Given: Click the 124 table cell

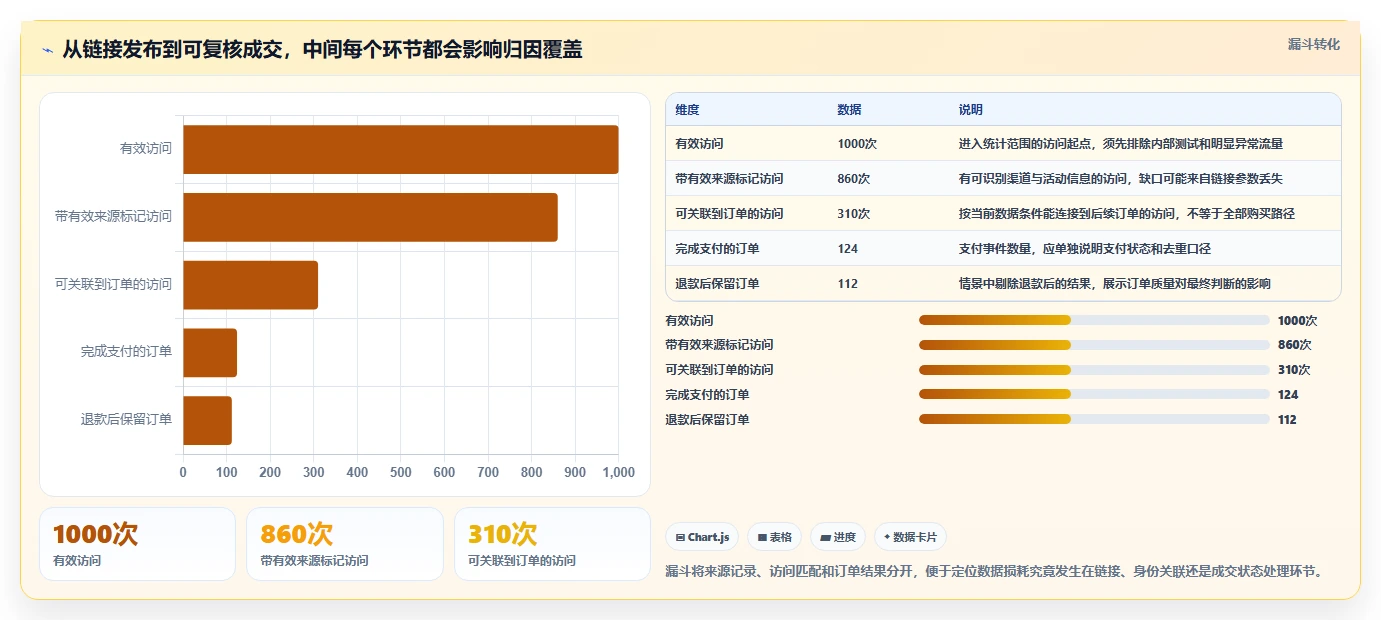Looking at the screenshot, I should tap(848, 249).
